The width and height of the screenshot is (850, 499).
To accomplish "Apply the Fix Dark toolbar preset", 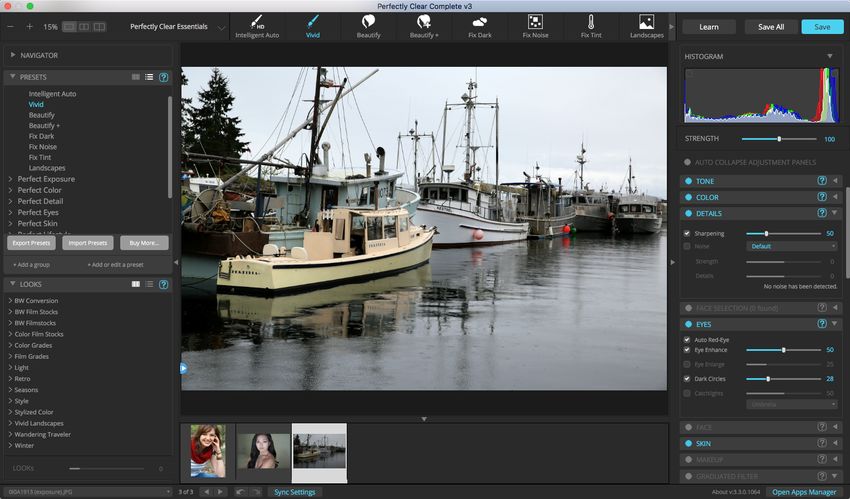I will [480, 27].
